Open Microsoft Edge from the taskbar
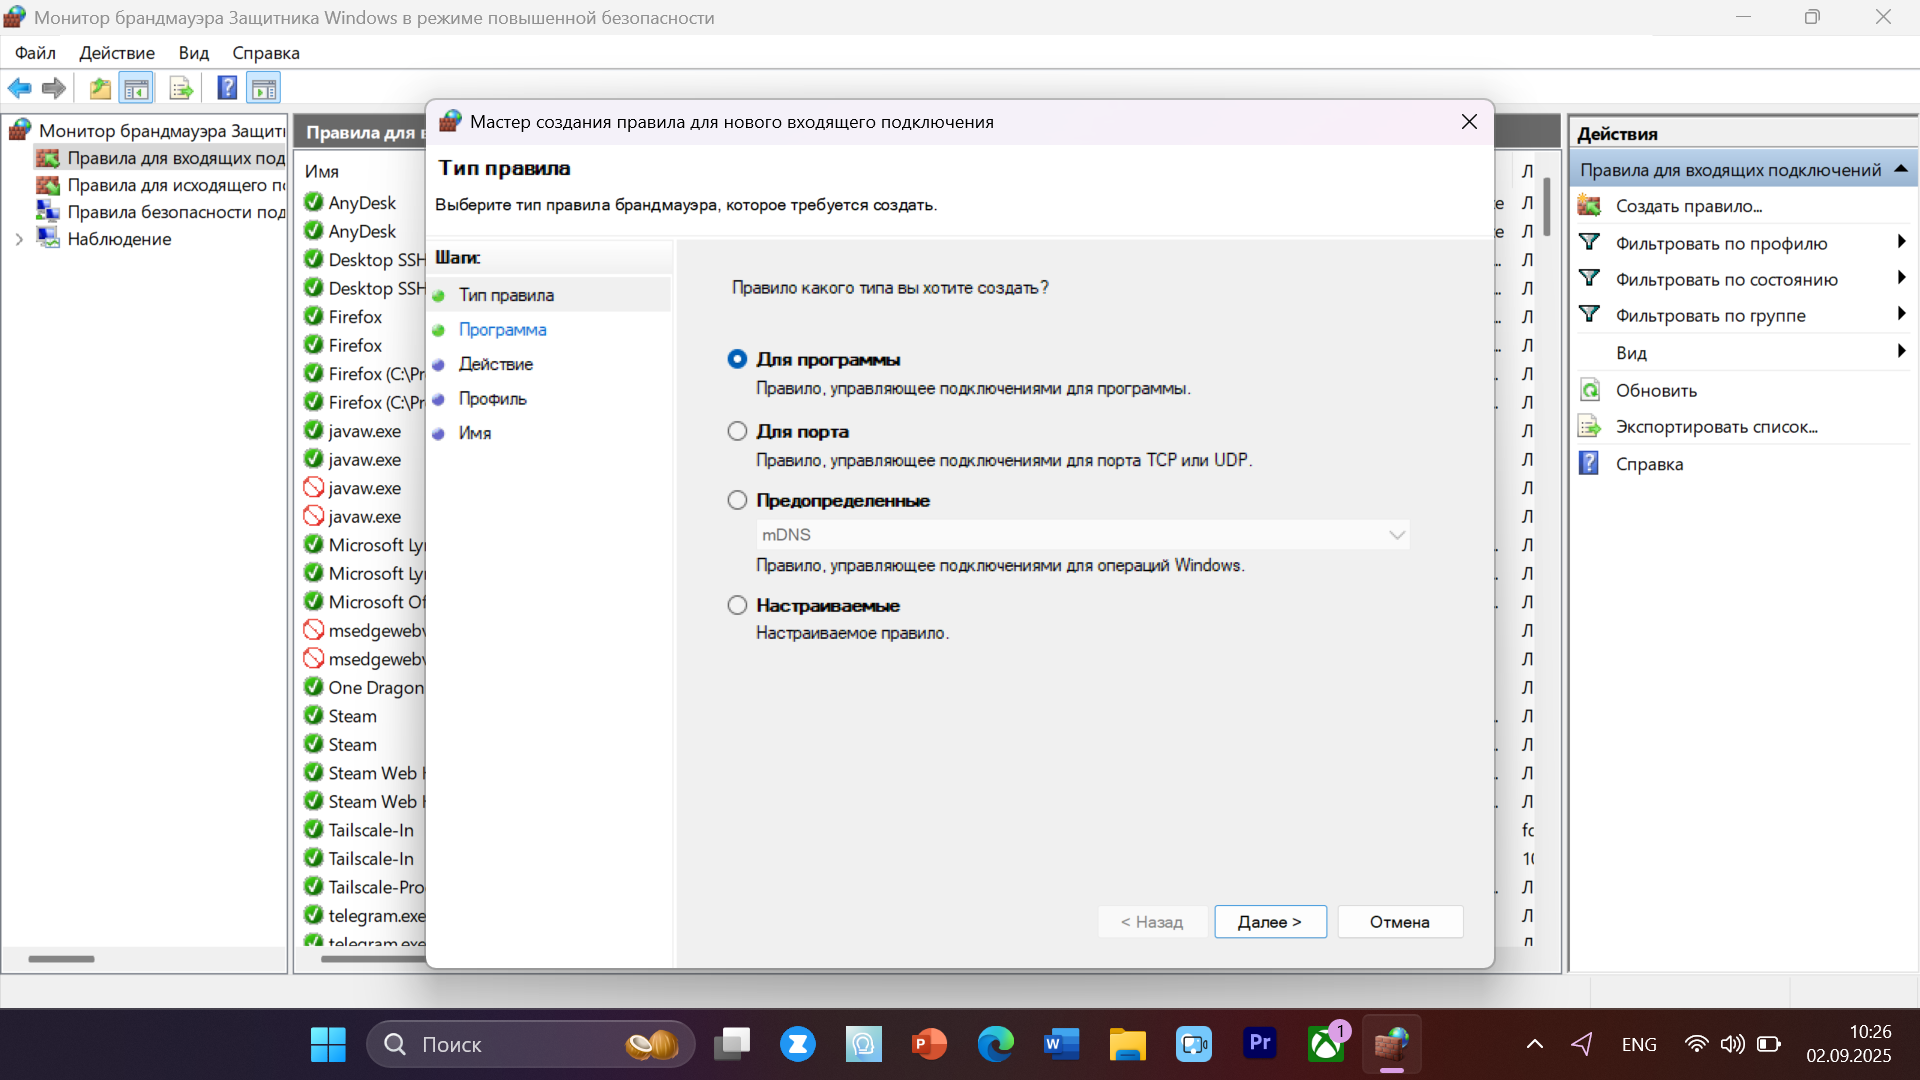 click(995, 1044)
